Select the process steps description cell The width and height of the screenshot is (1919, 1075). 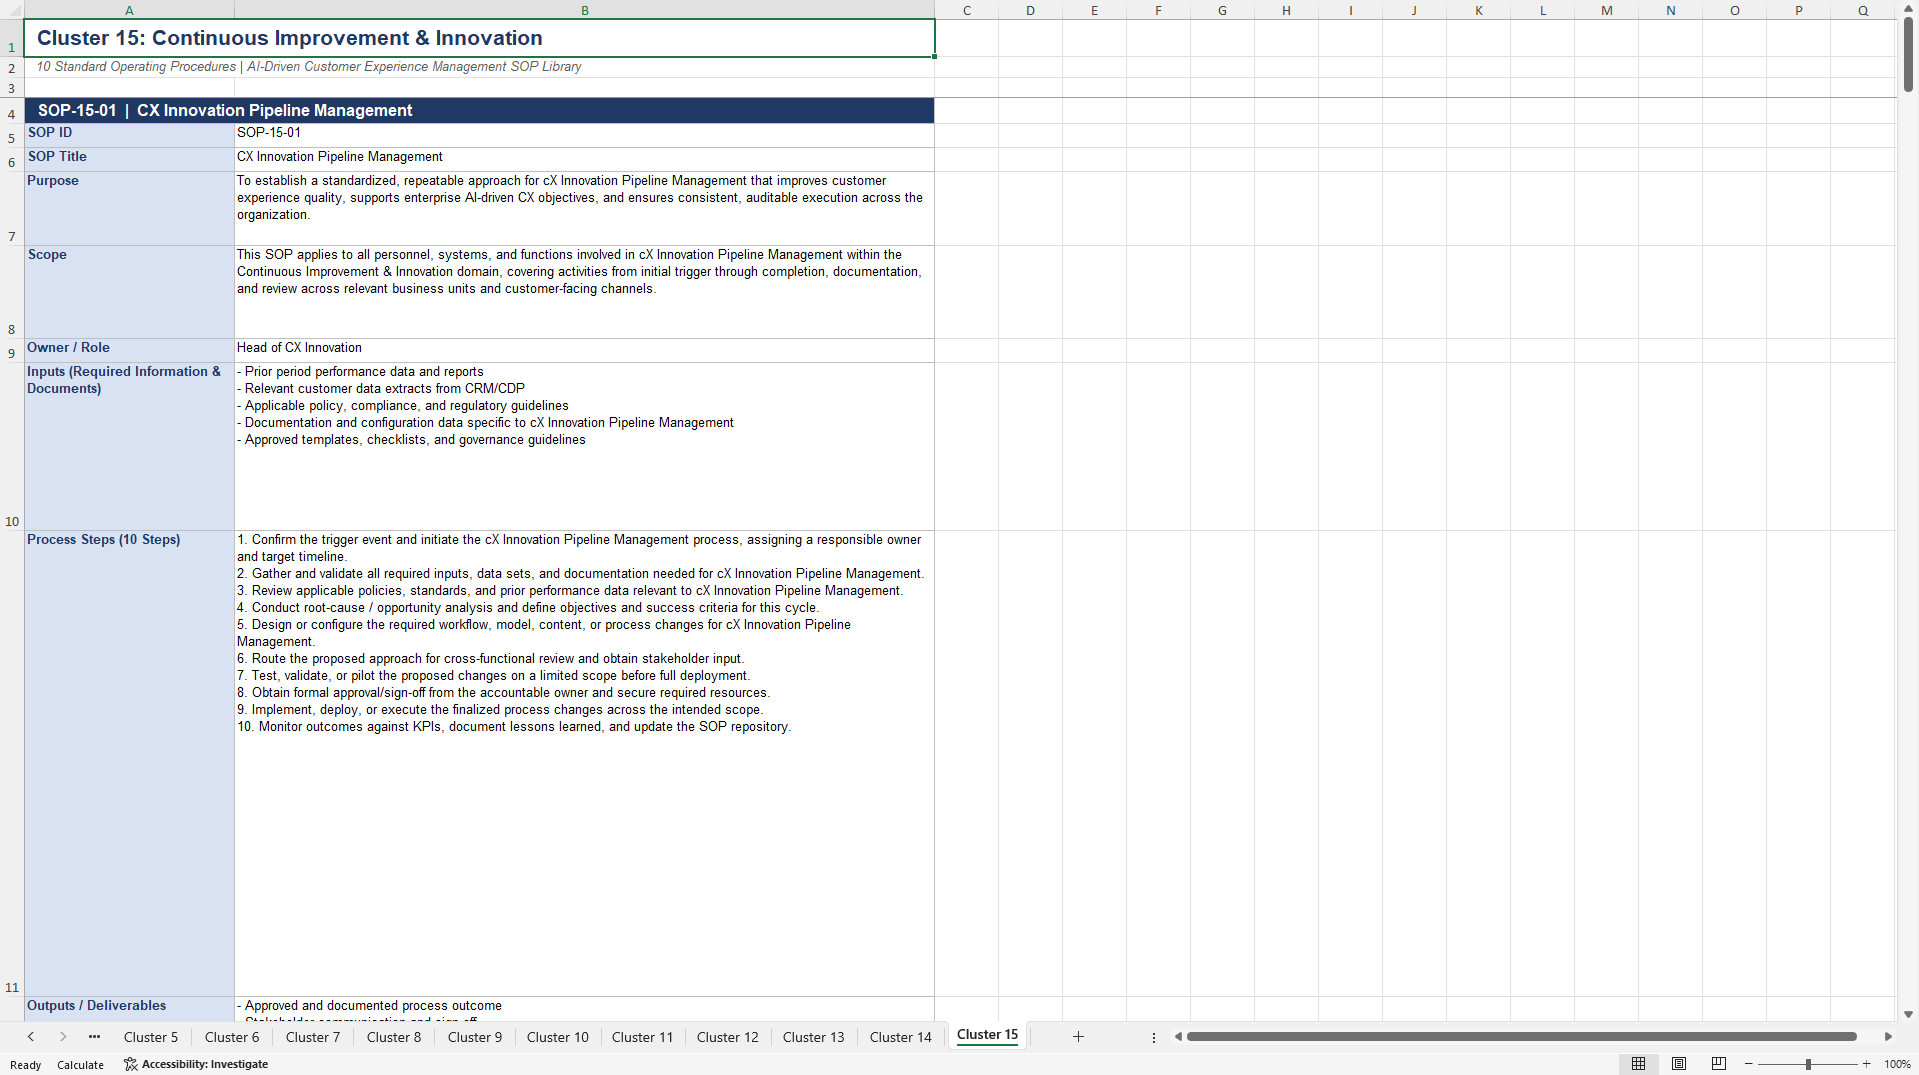pos(584,763)
